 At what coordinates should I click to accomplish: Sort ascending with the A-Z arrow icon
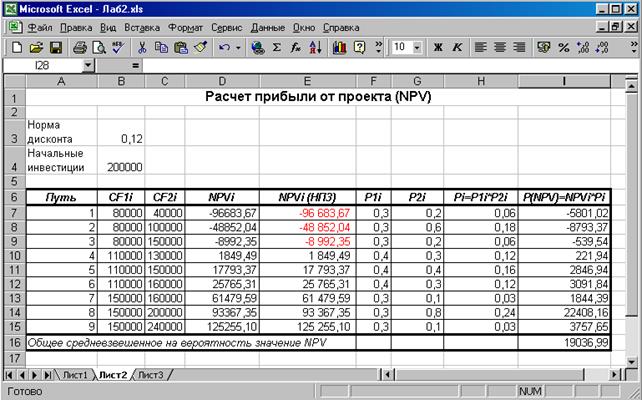pos(315,47)
